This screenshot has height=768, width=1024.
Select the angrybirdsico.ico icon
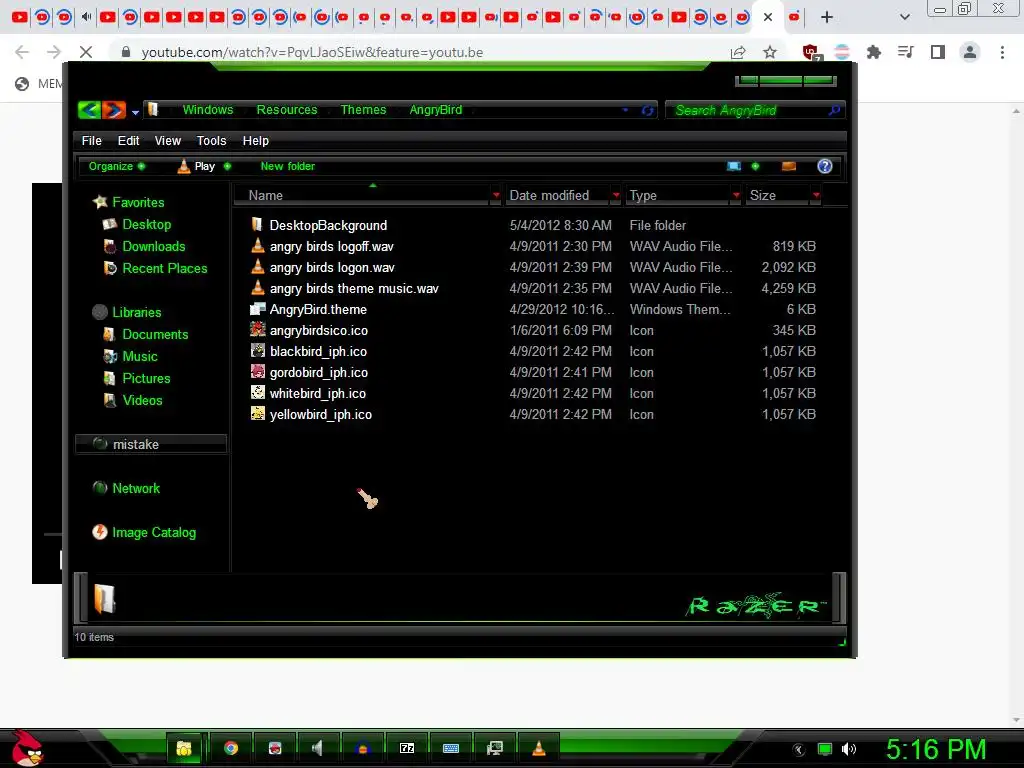[258, 330]
